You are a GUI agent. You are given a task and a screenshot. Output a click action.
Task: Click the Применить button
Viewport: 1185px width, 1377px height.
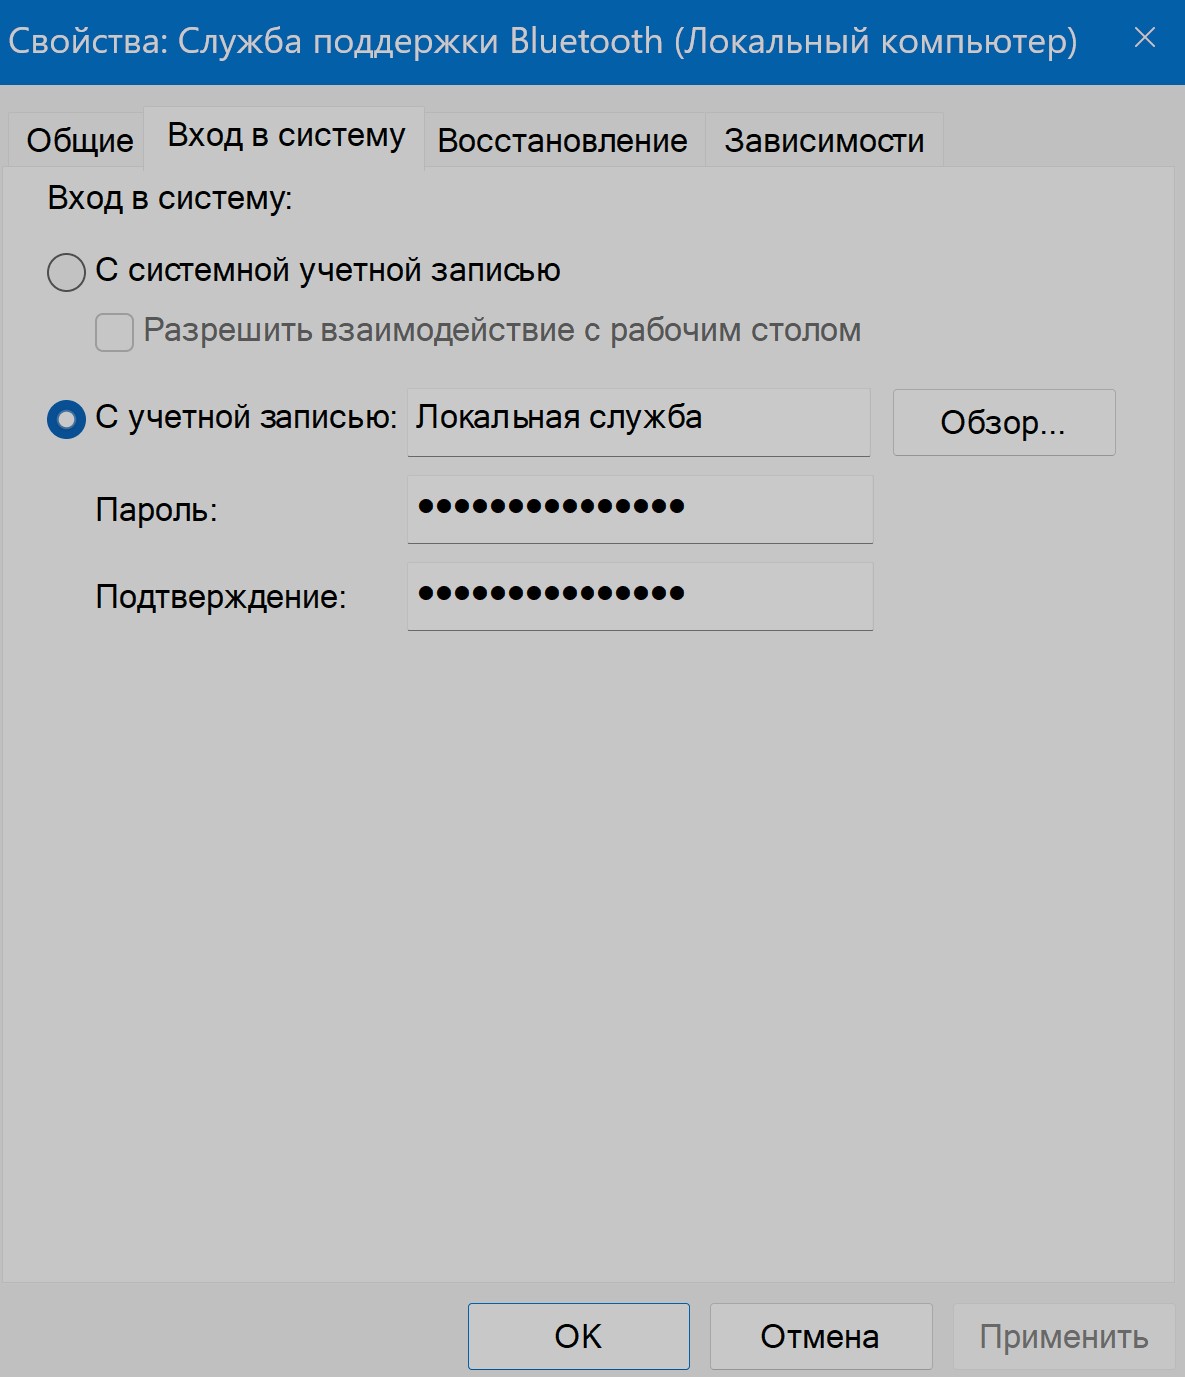click(1063, 1336)
